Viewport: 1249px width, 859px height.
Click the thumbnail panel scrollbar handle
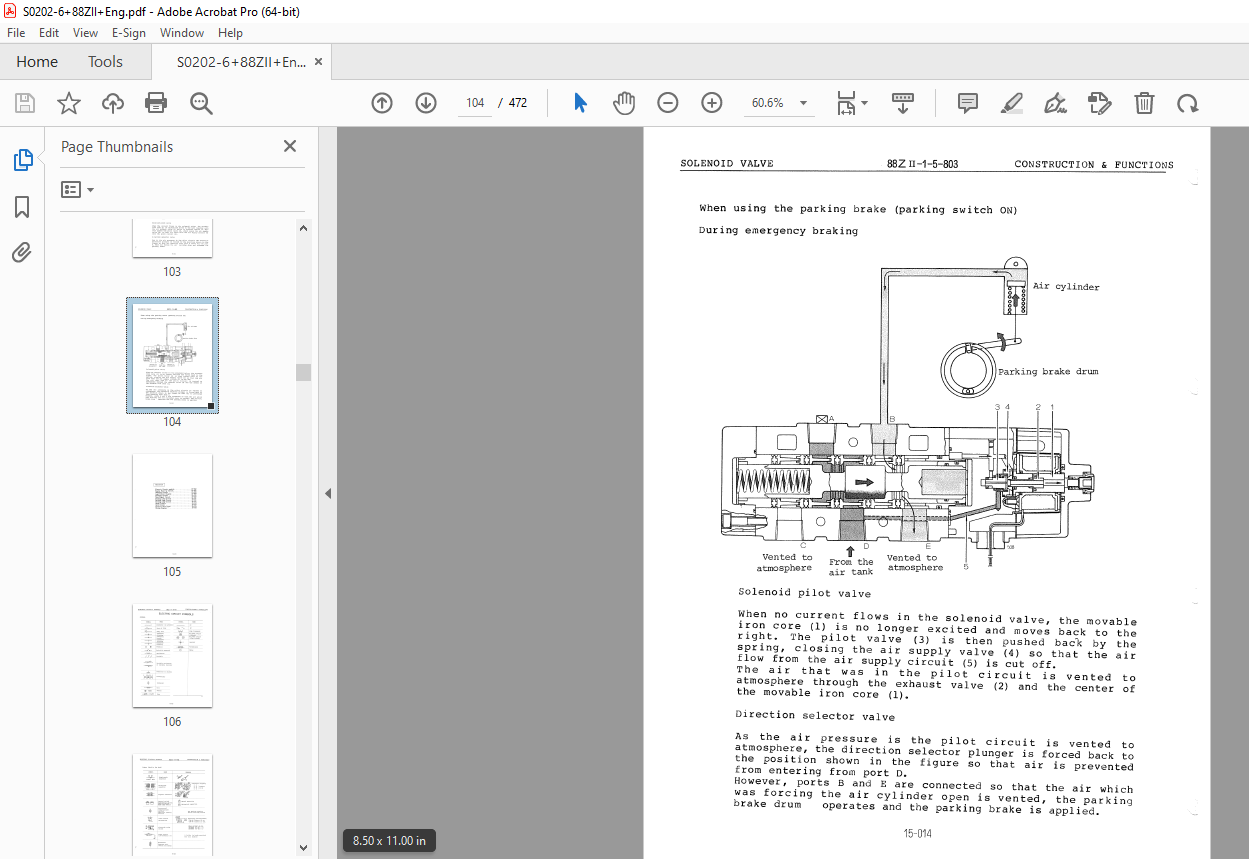click(303, 372)
